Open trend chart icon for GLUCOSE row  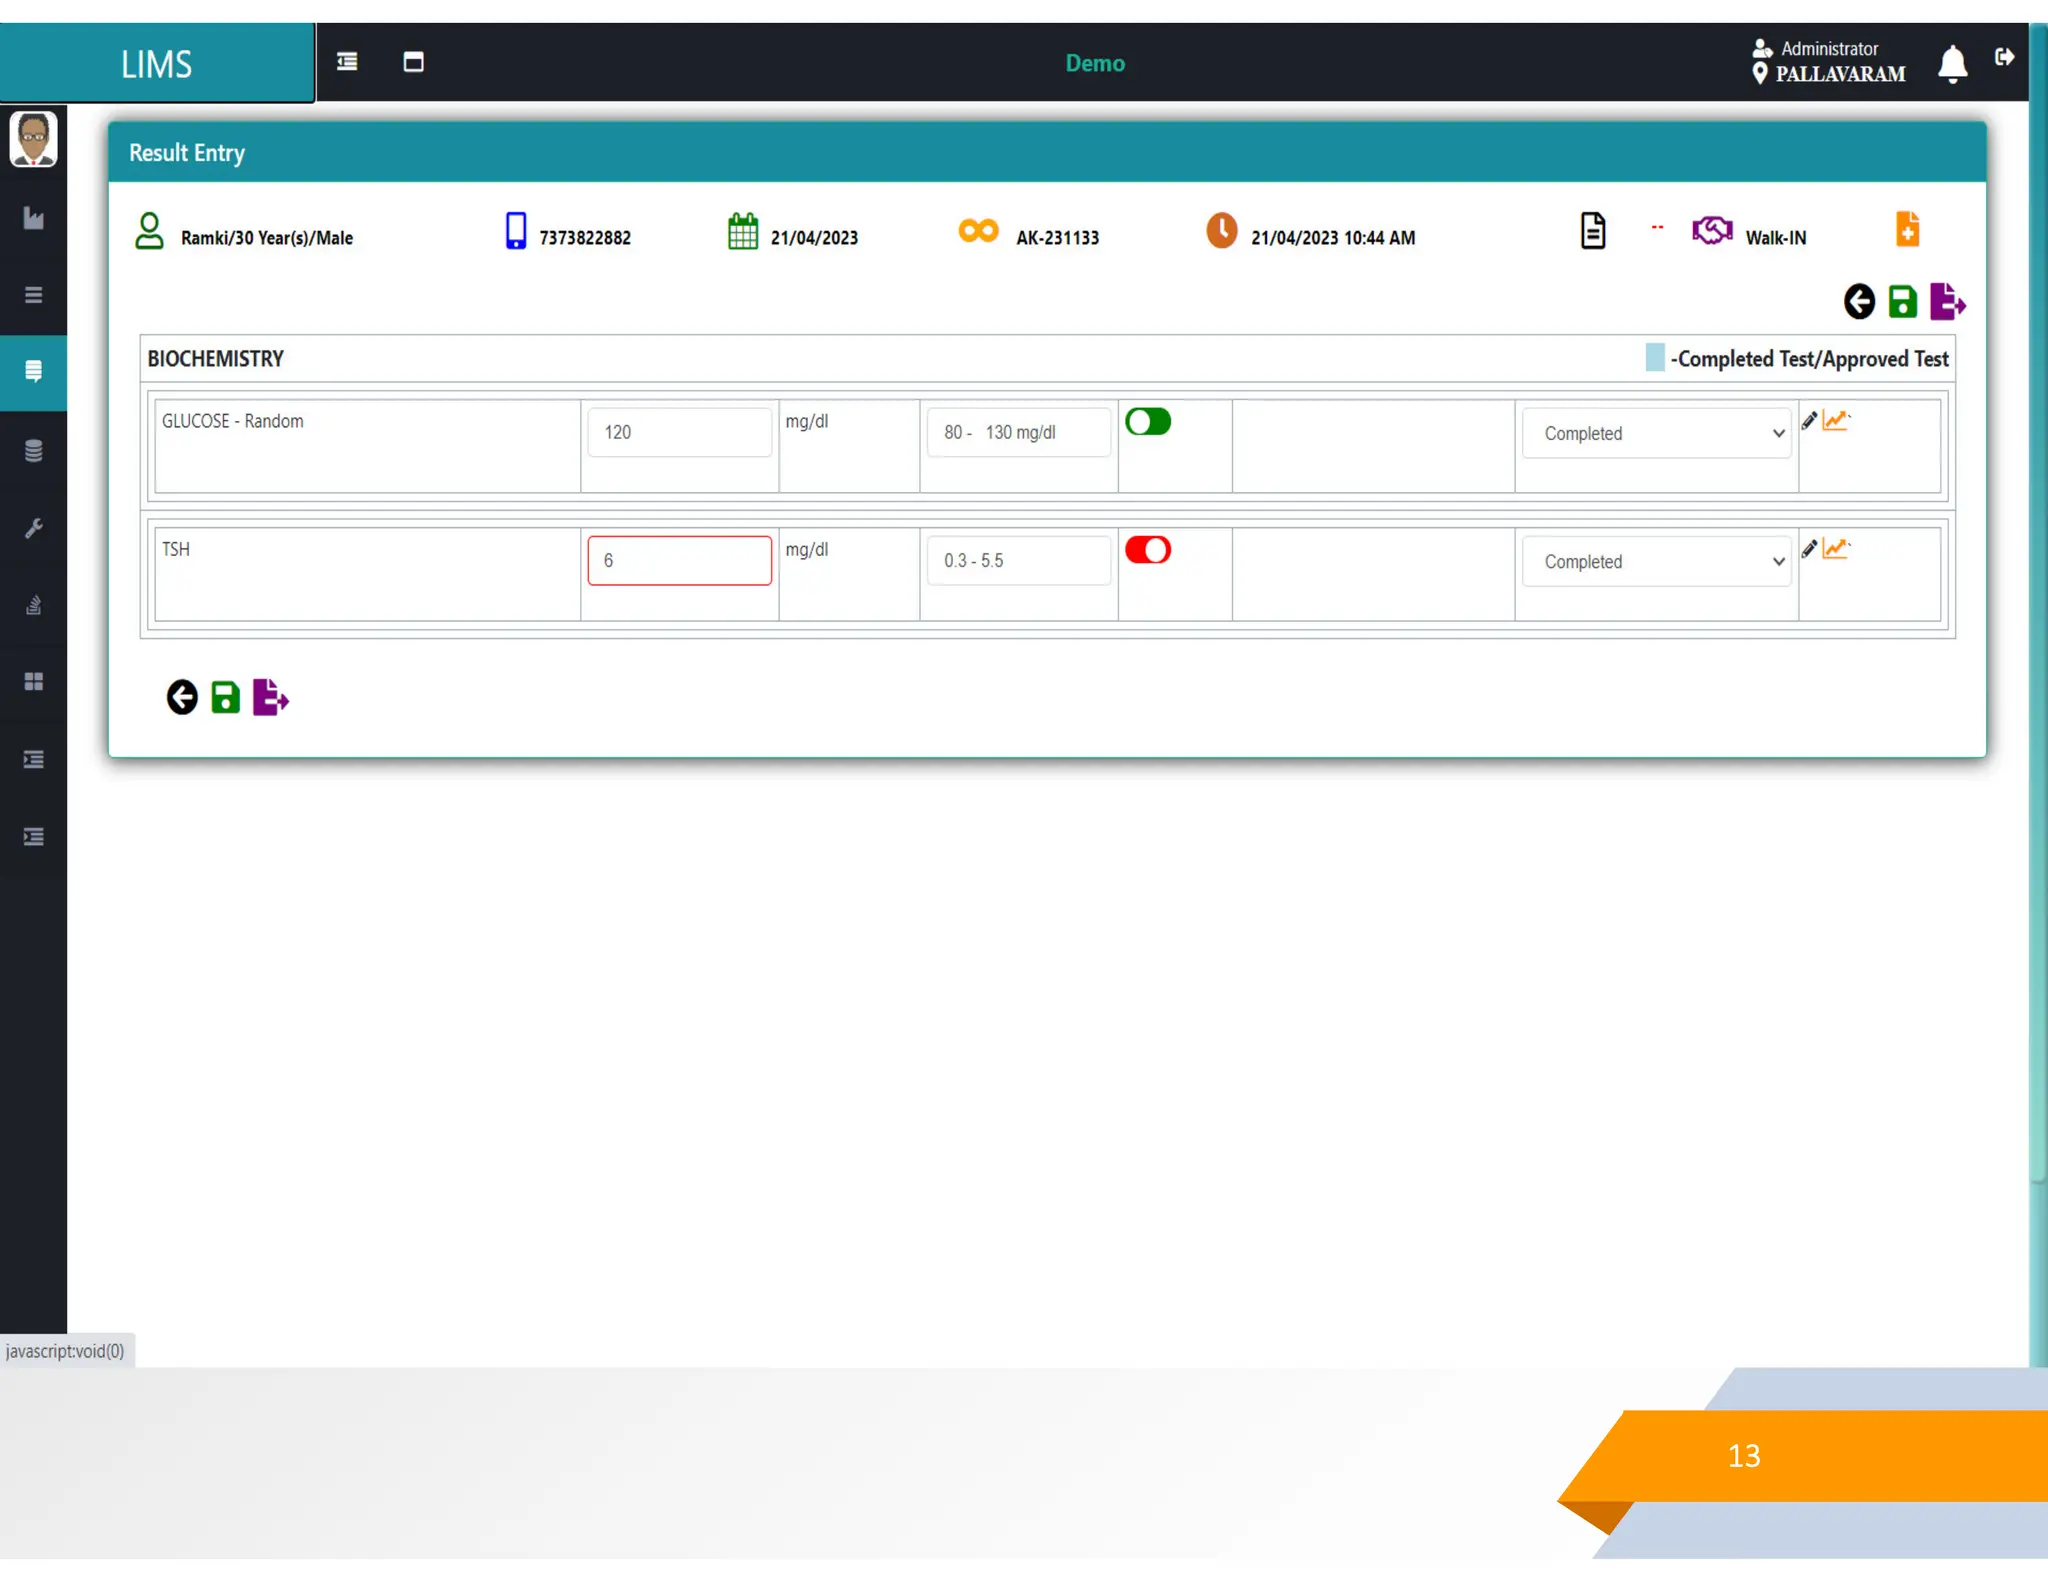tap(1835, 421)
